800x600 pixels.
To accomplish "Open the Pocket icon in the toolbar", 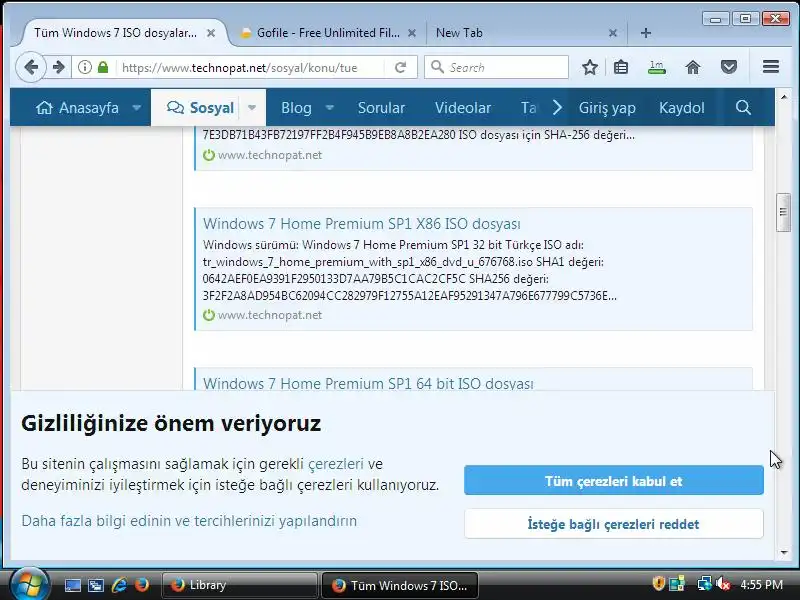I will (729, 67).
